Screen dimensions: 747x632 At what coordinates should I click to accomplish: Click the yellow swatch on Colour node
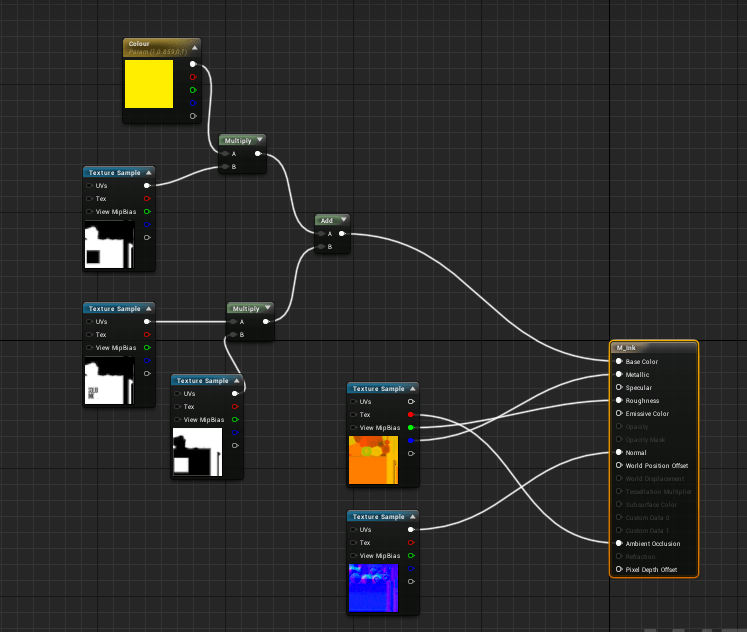pyautogui.click(x=148, y=84)
